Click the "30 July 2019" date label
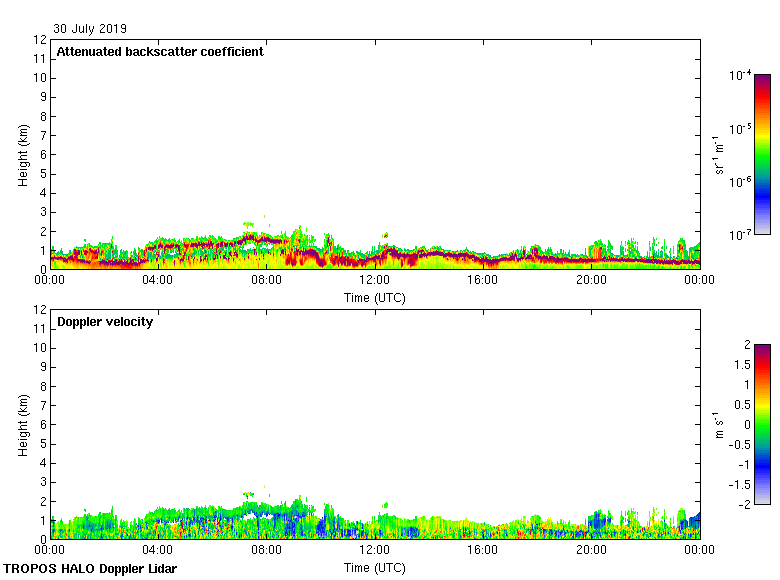780x580 pixels. pyautogui.click(x=90, y=29)
